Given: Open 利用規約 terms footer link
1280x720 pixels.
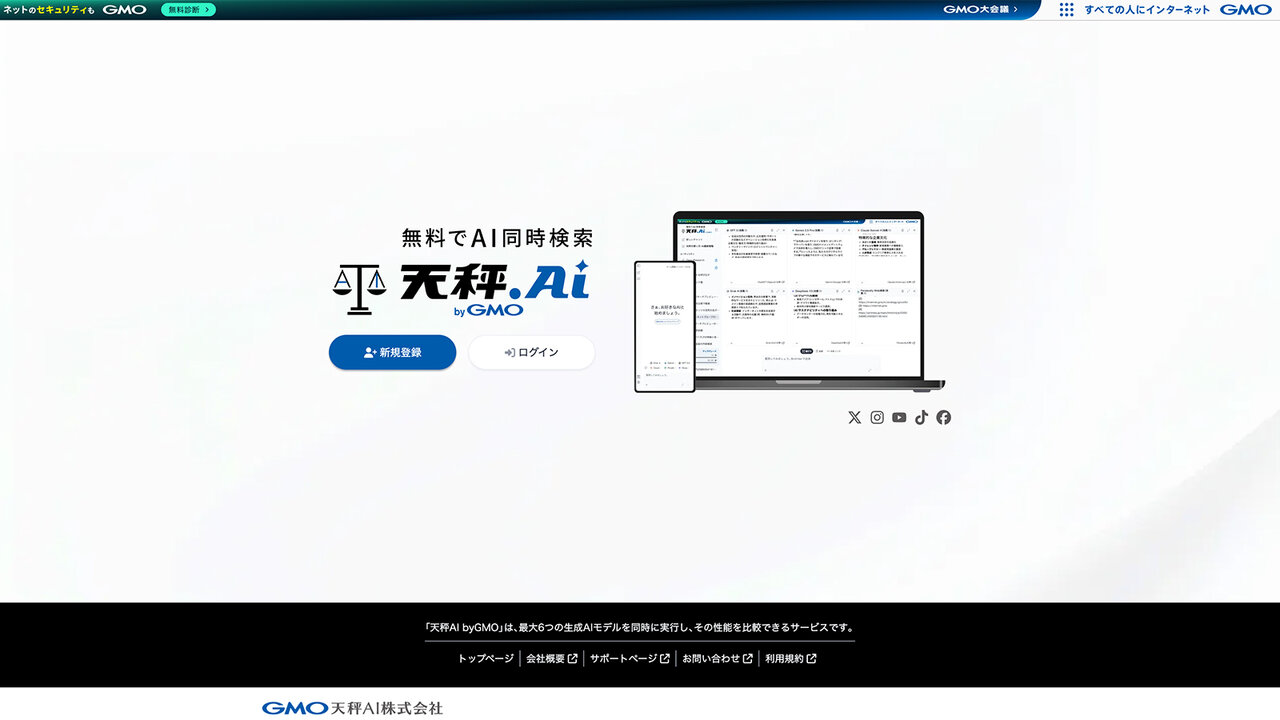Looking at the screenshot, I should (790, 658).
